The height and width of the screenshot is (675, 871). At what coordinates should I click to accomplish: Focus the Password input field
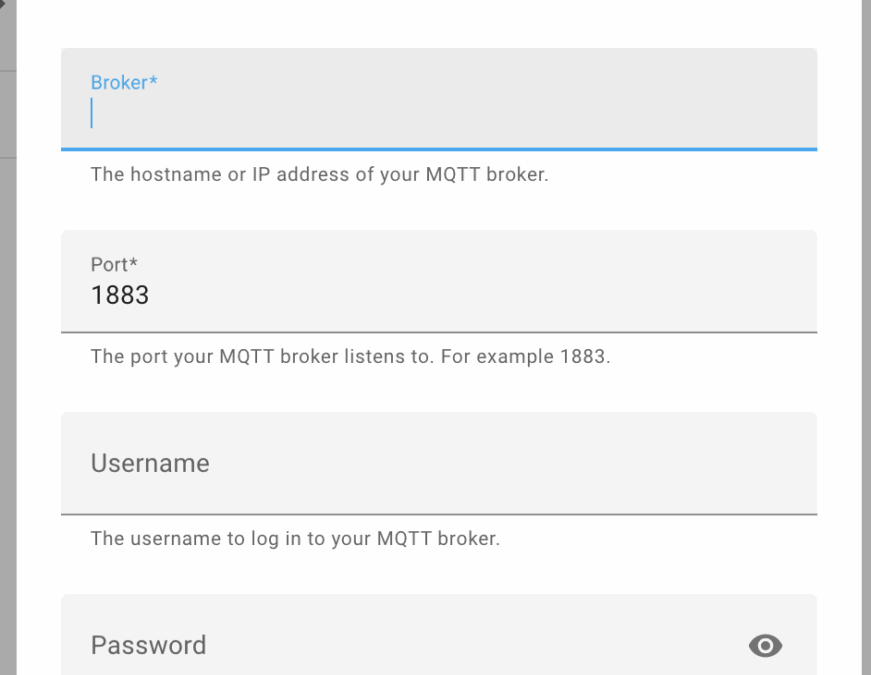pos(439,635)
